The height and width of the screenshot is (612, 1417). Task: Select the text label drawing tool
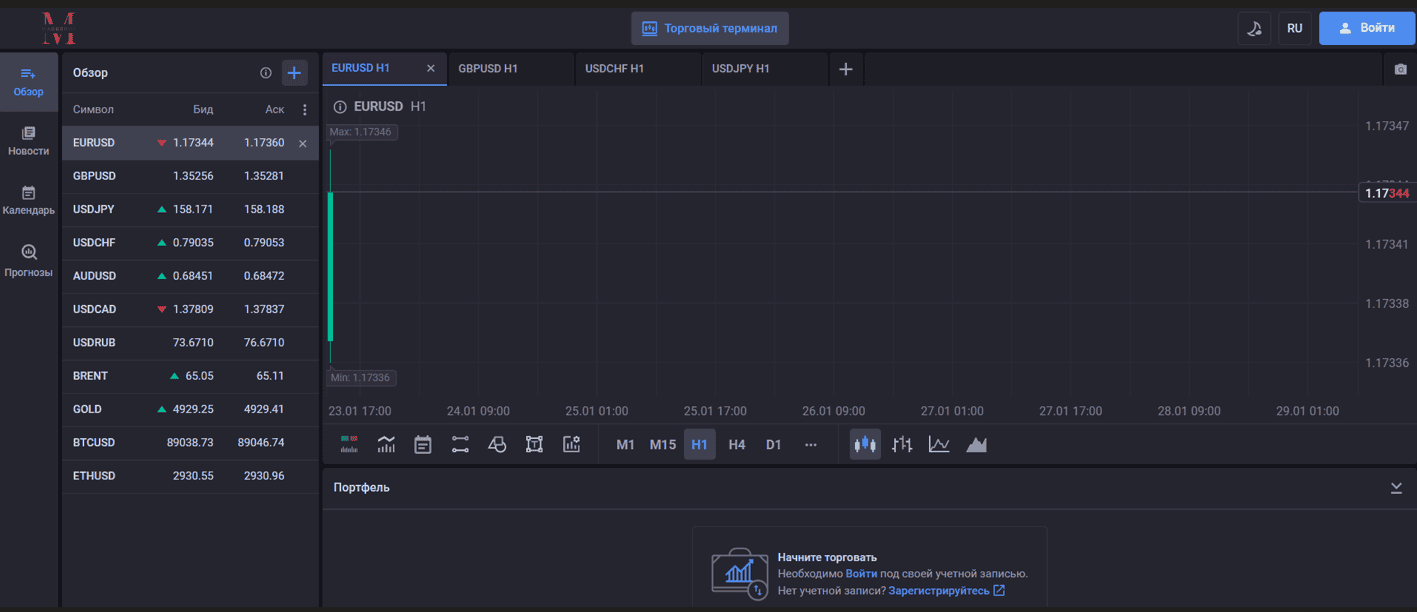pos(534,445)
